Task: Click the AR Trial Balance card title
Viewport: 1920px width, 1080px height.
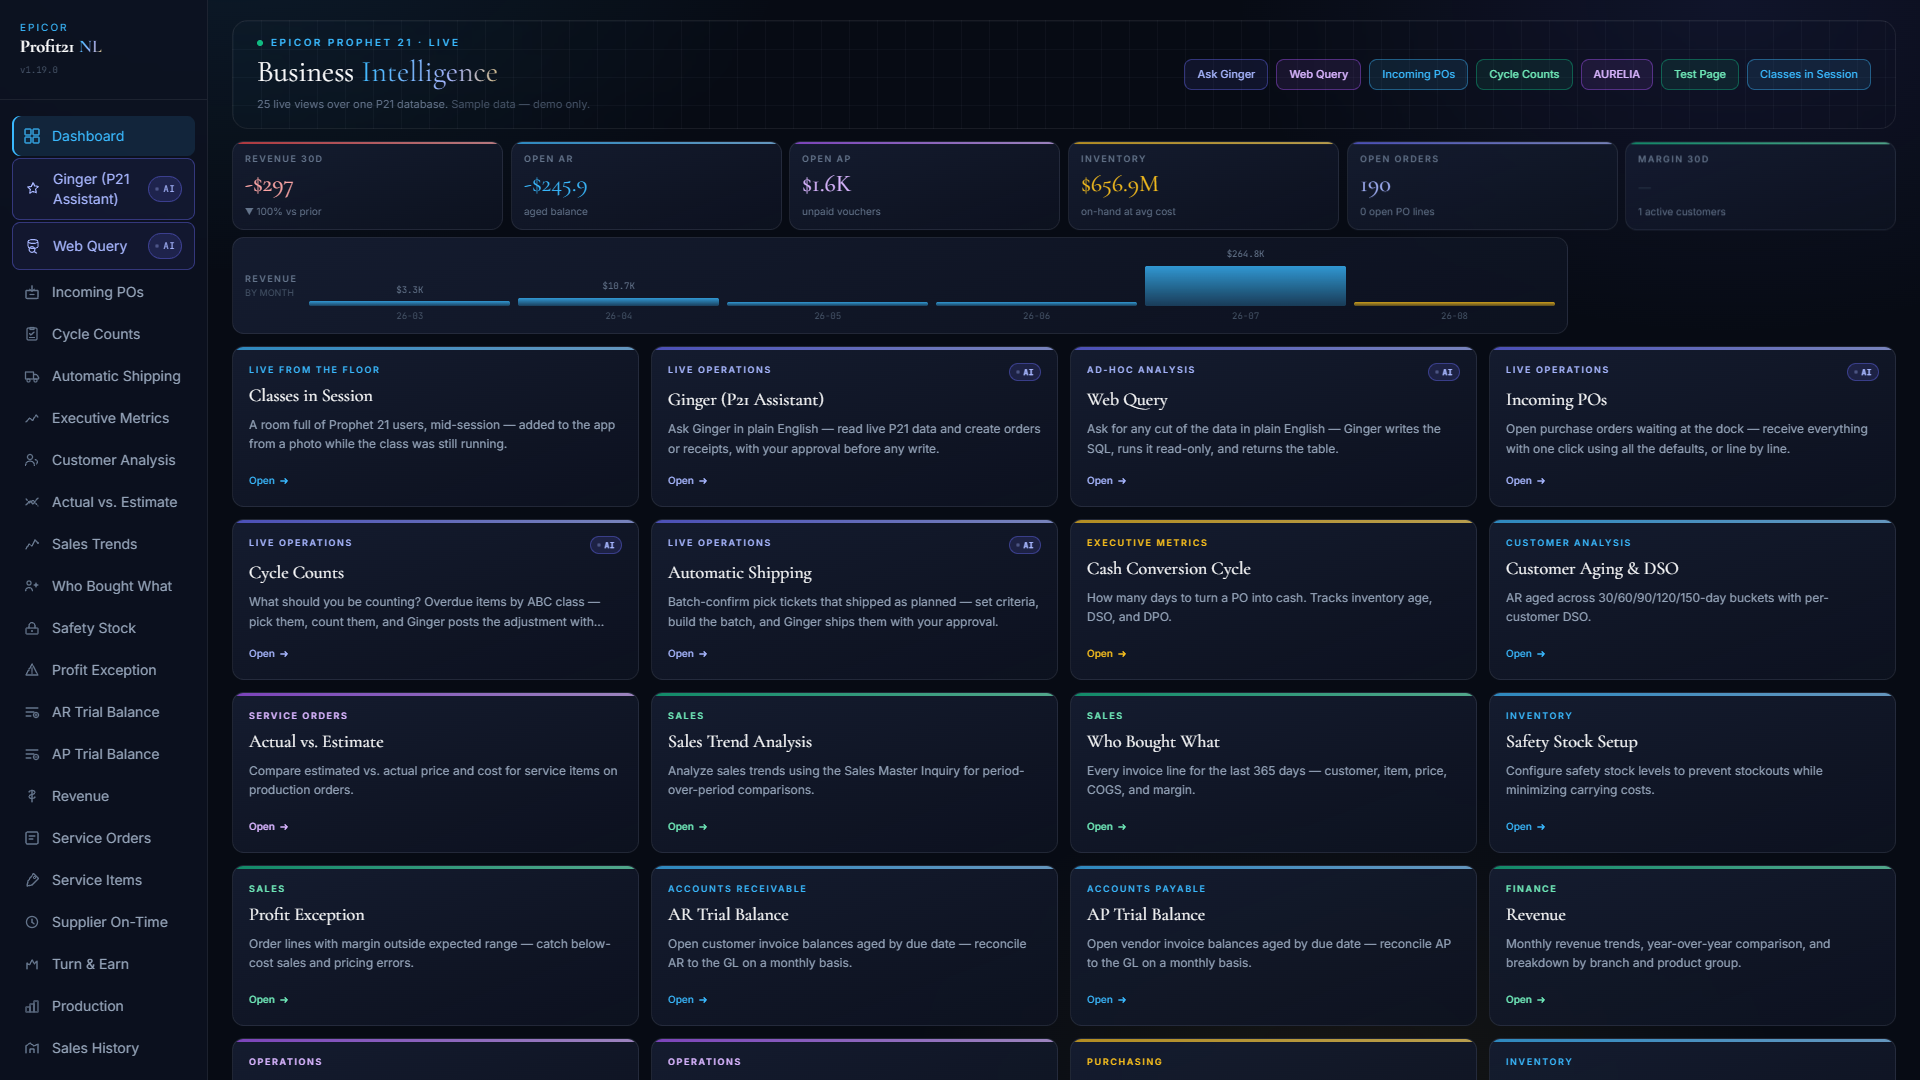Action: click(x=728, y=915)
